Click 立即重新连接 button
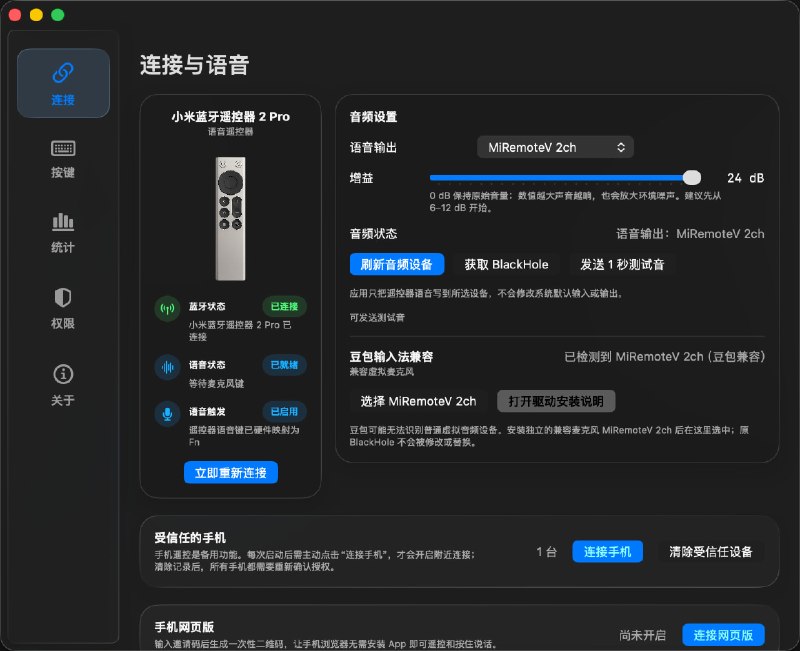This screenshot has width=800, height=651. pos(231,473)
